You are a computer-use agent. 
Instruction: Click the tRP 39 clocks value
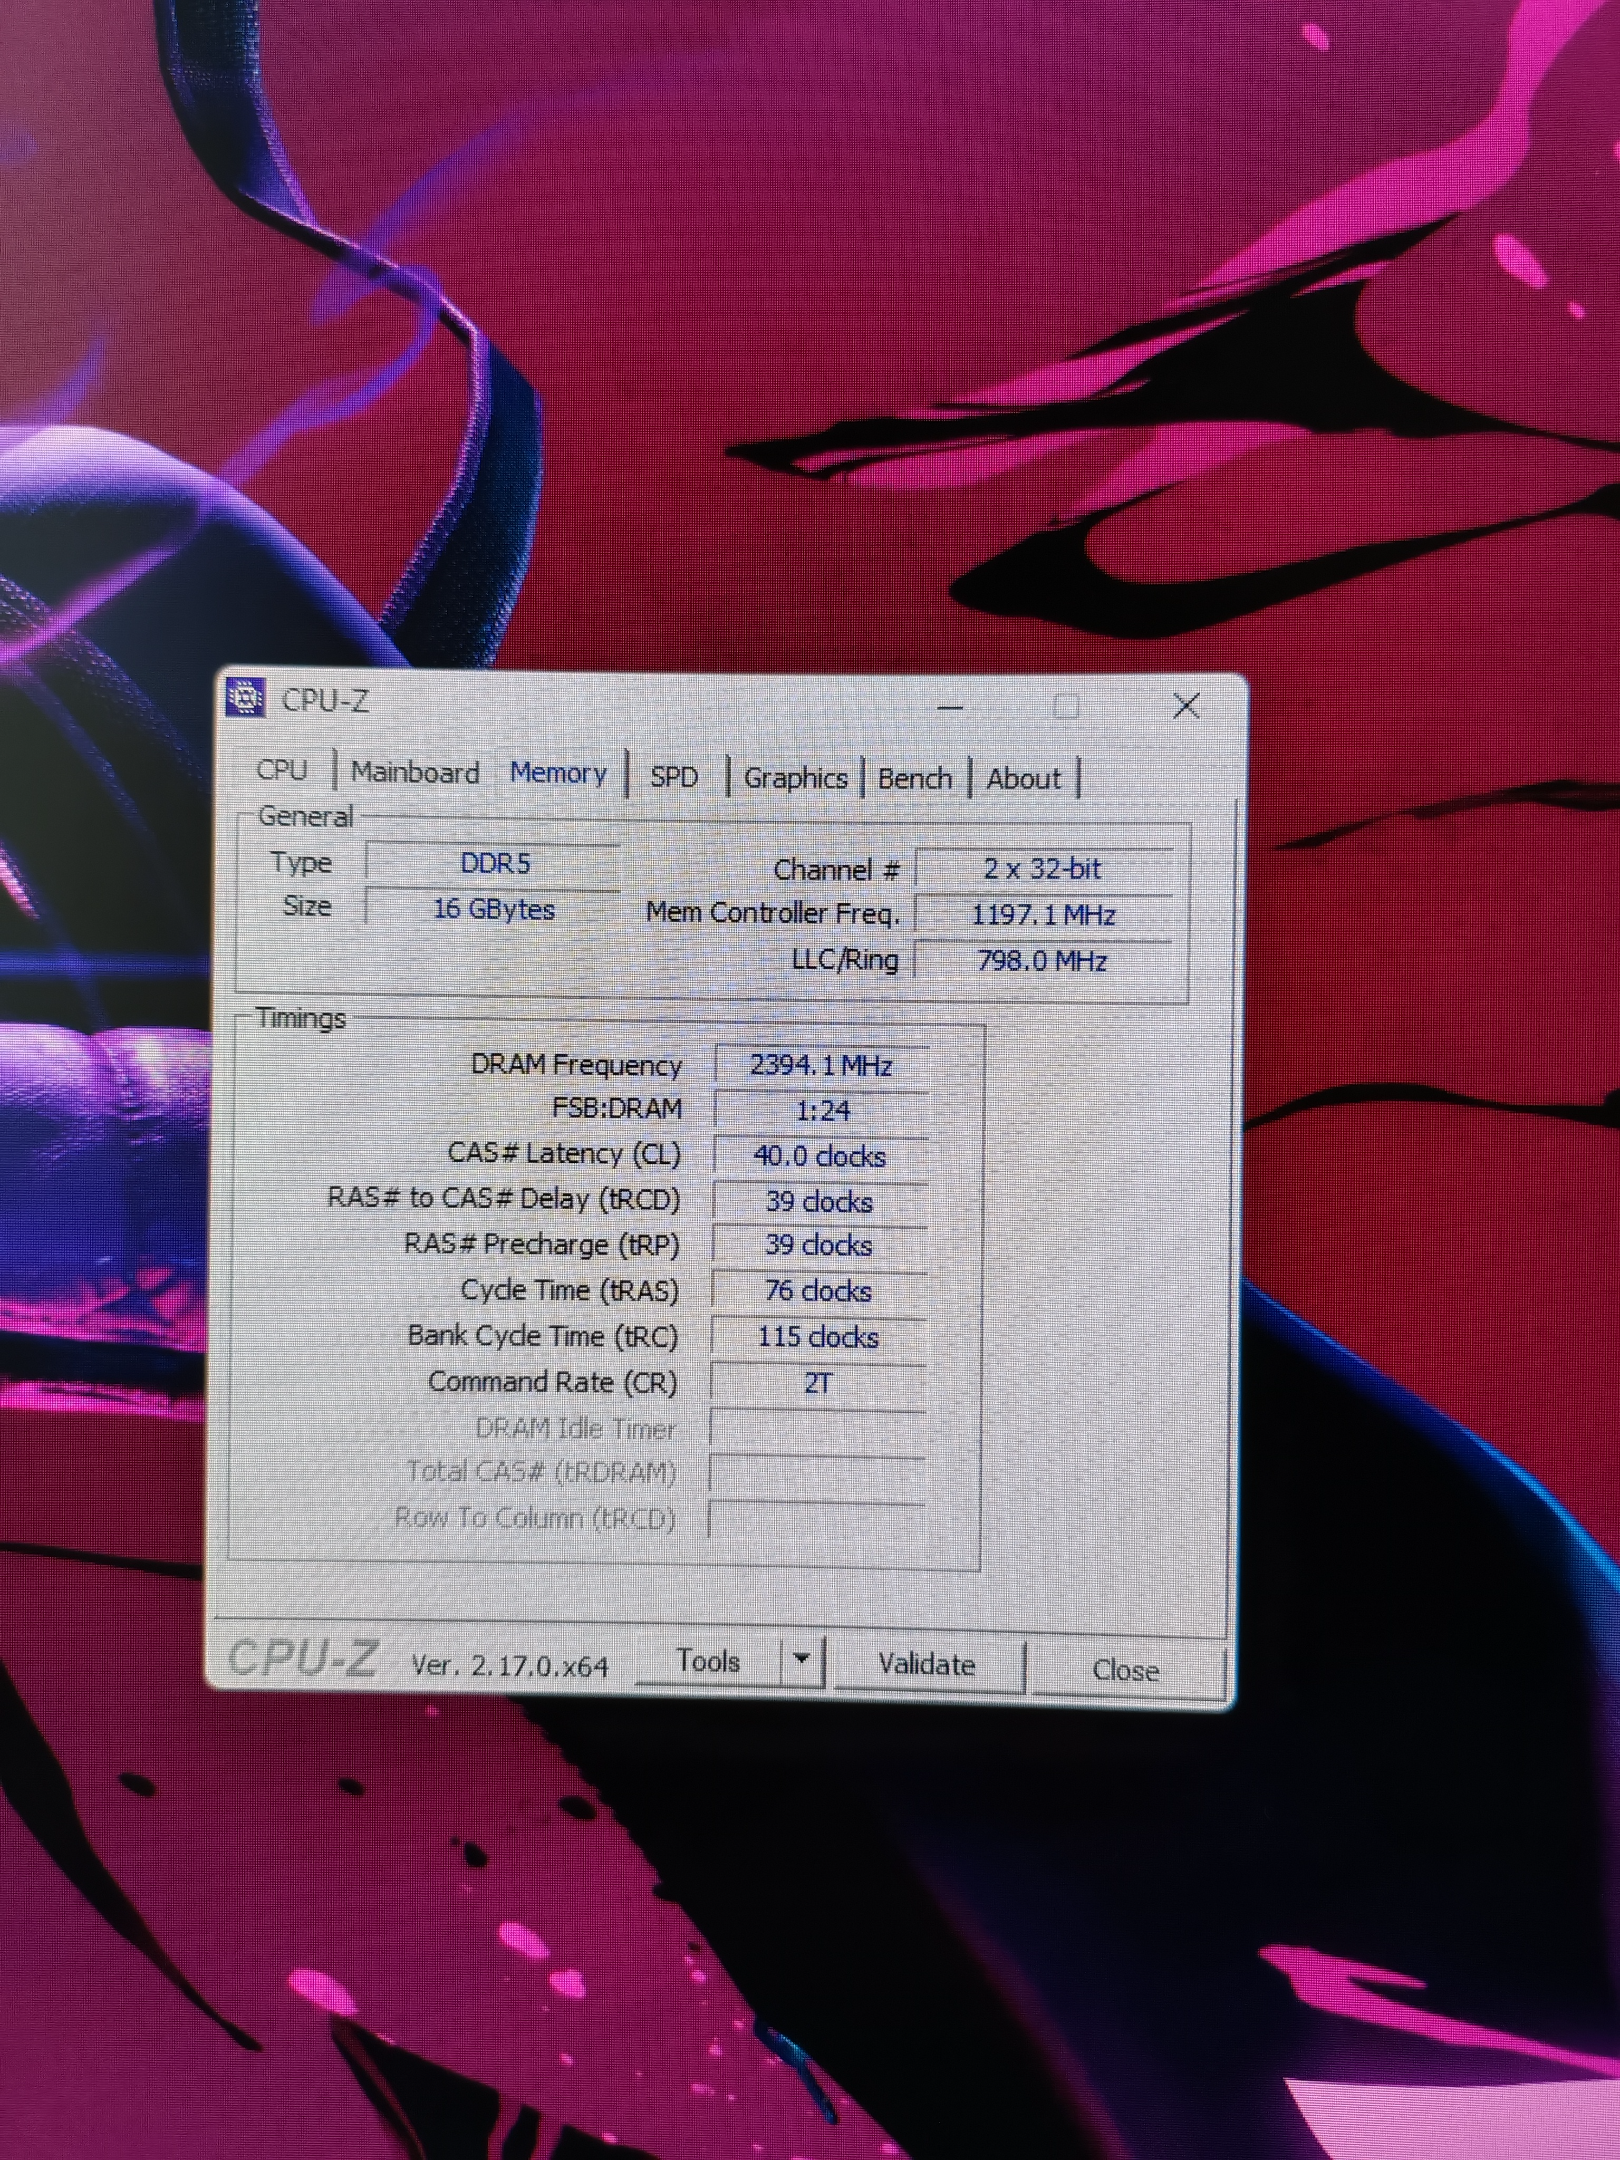click(820, 1245)
